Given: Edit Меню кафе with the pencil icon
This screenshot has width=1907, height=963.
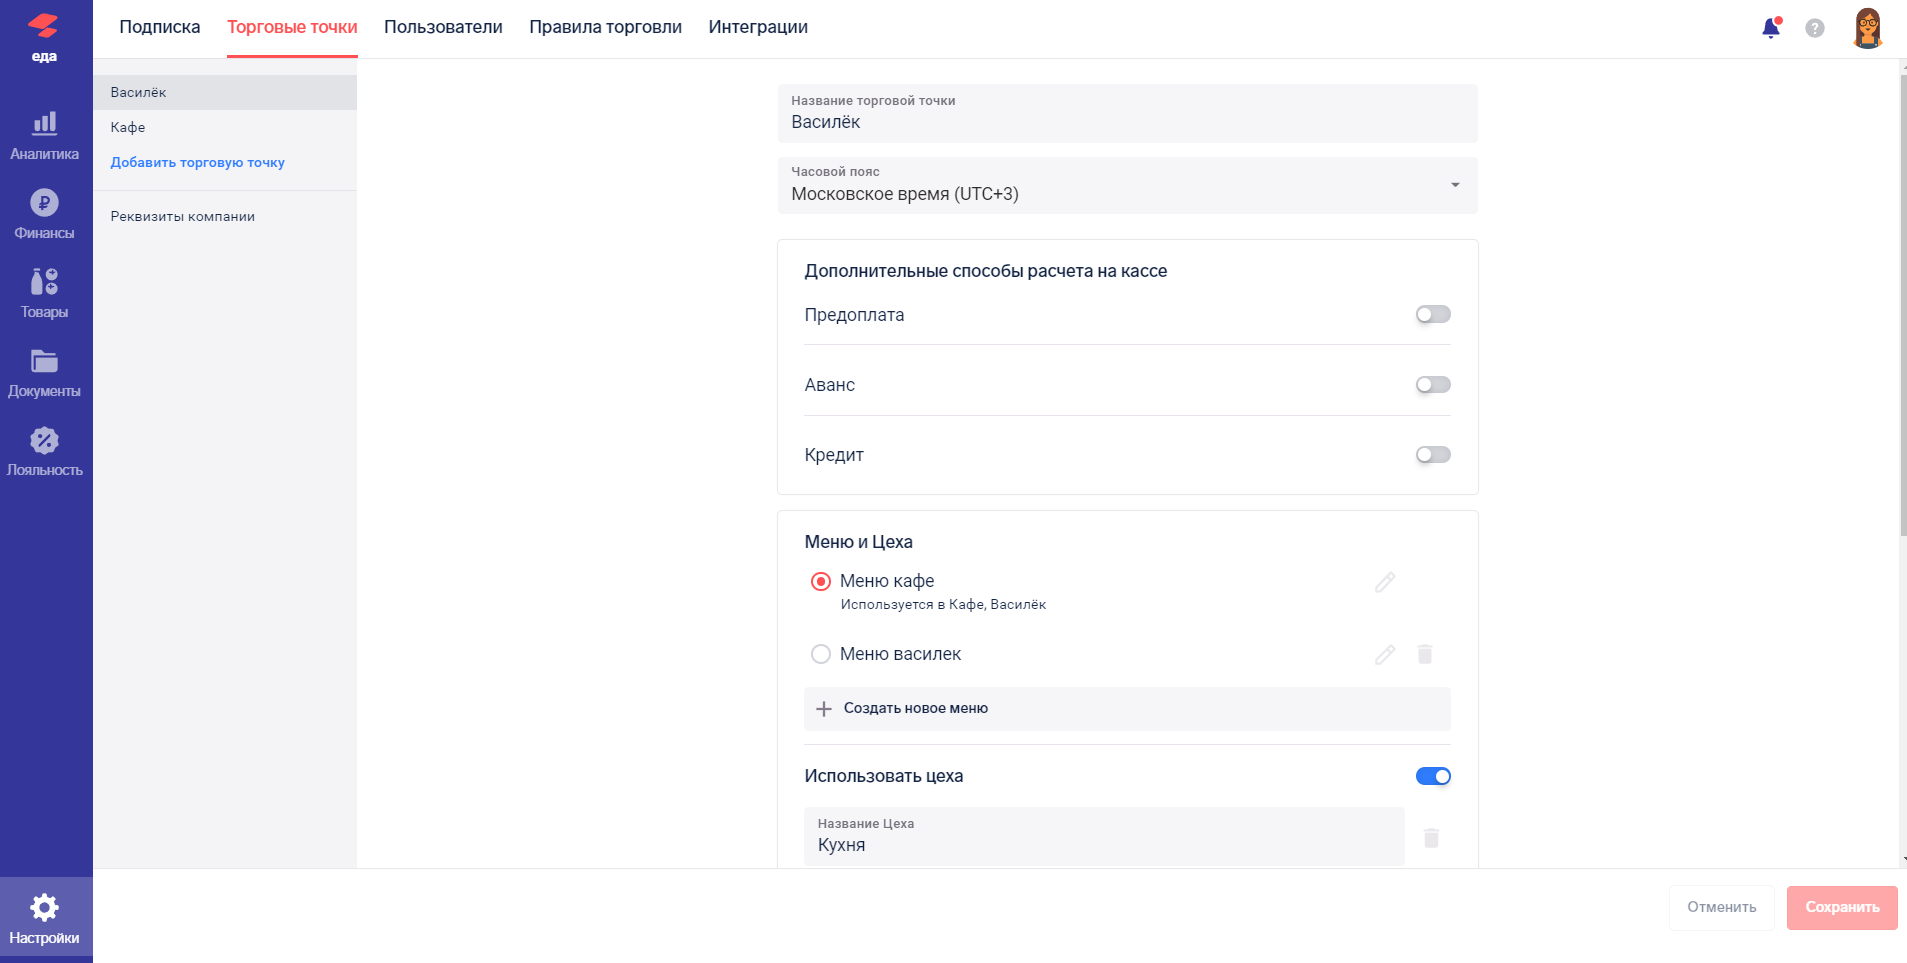Looking at the screenshot, I should click(x=1385, y=582).
